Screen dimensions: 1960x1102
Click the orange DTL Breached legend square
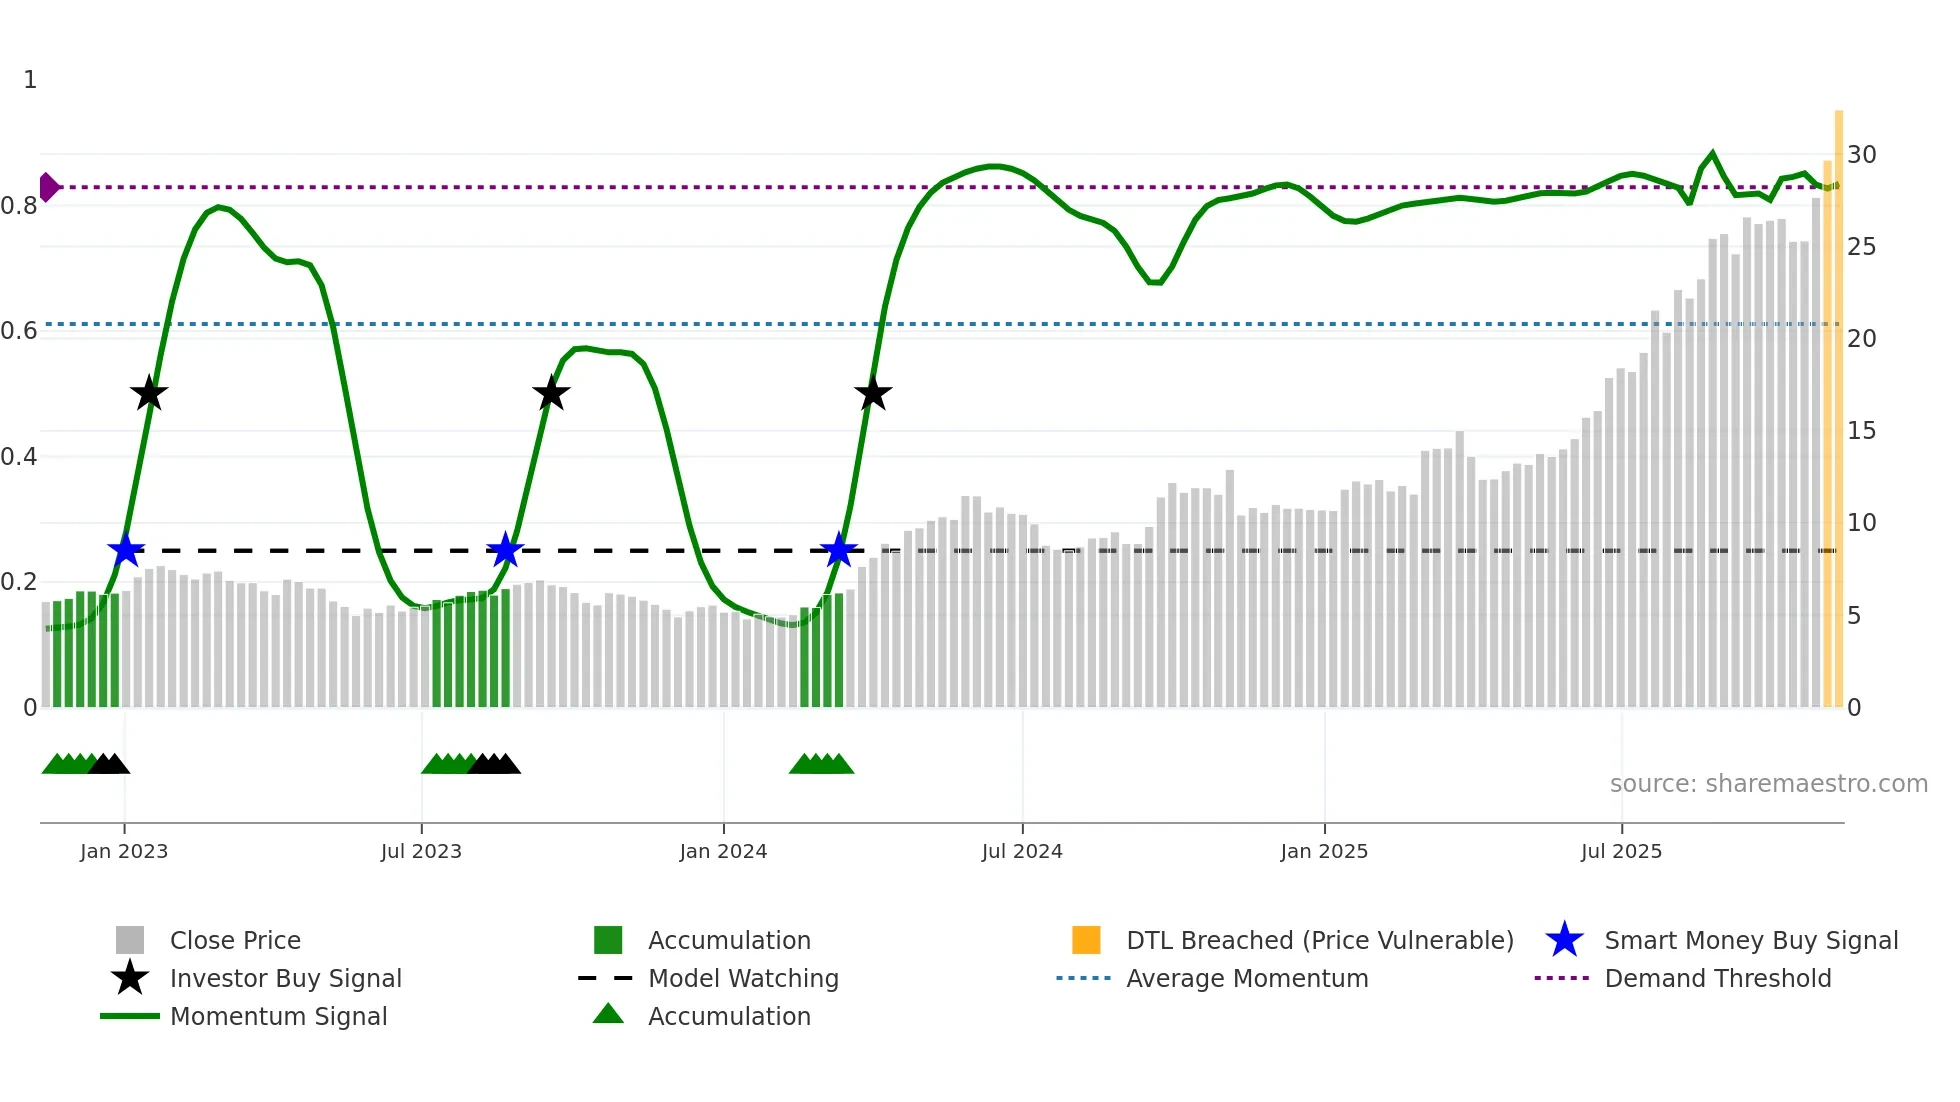1086,940
